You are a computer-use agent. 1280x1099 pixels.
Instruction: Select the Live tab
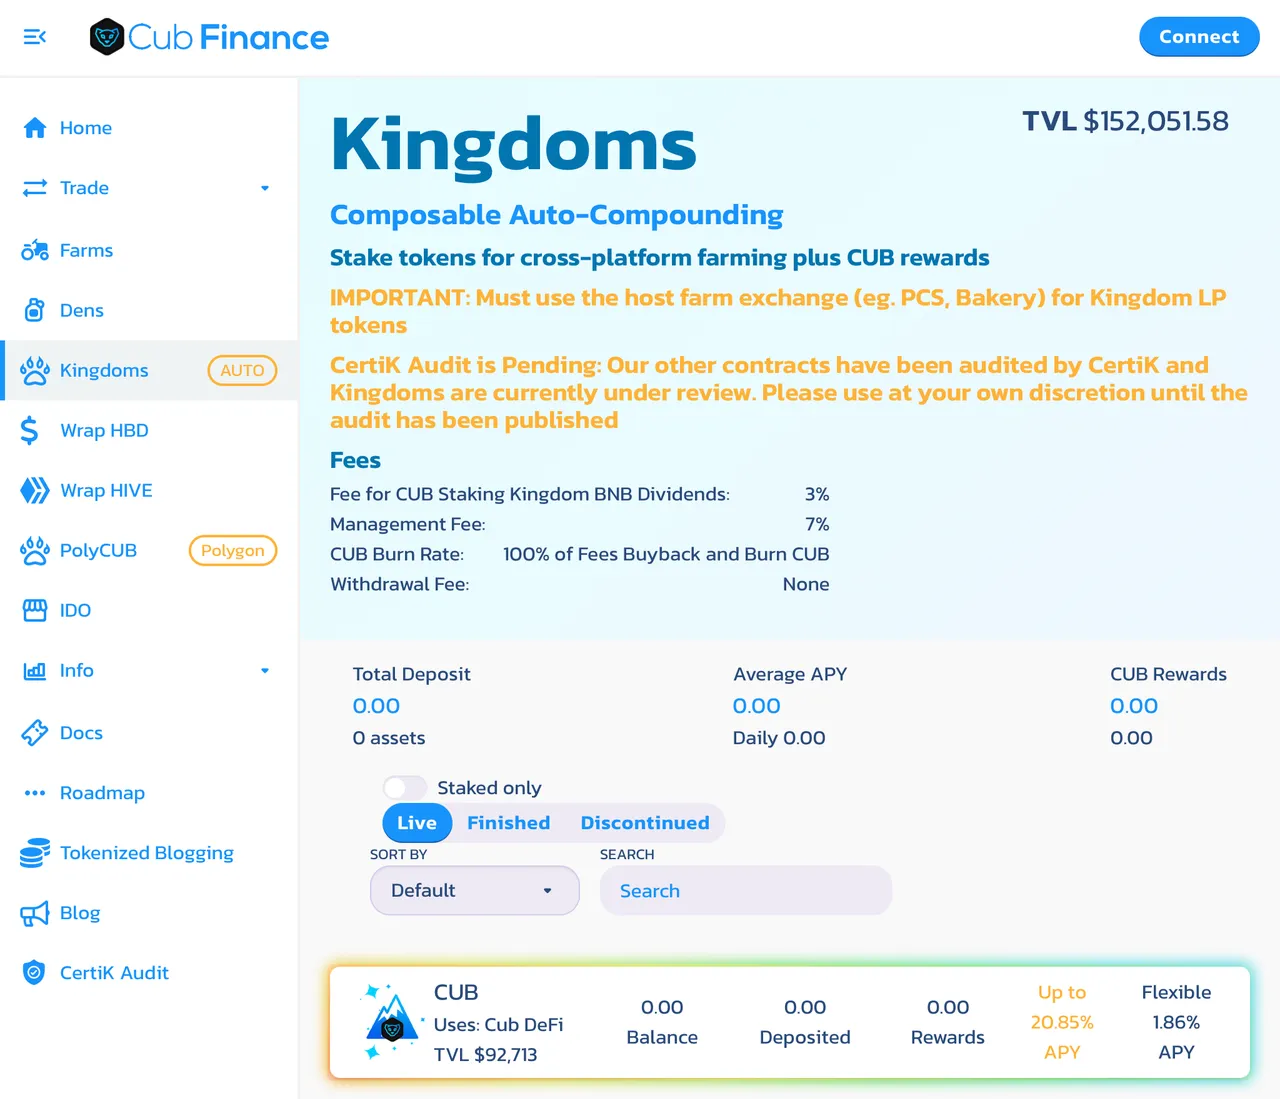417,823
